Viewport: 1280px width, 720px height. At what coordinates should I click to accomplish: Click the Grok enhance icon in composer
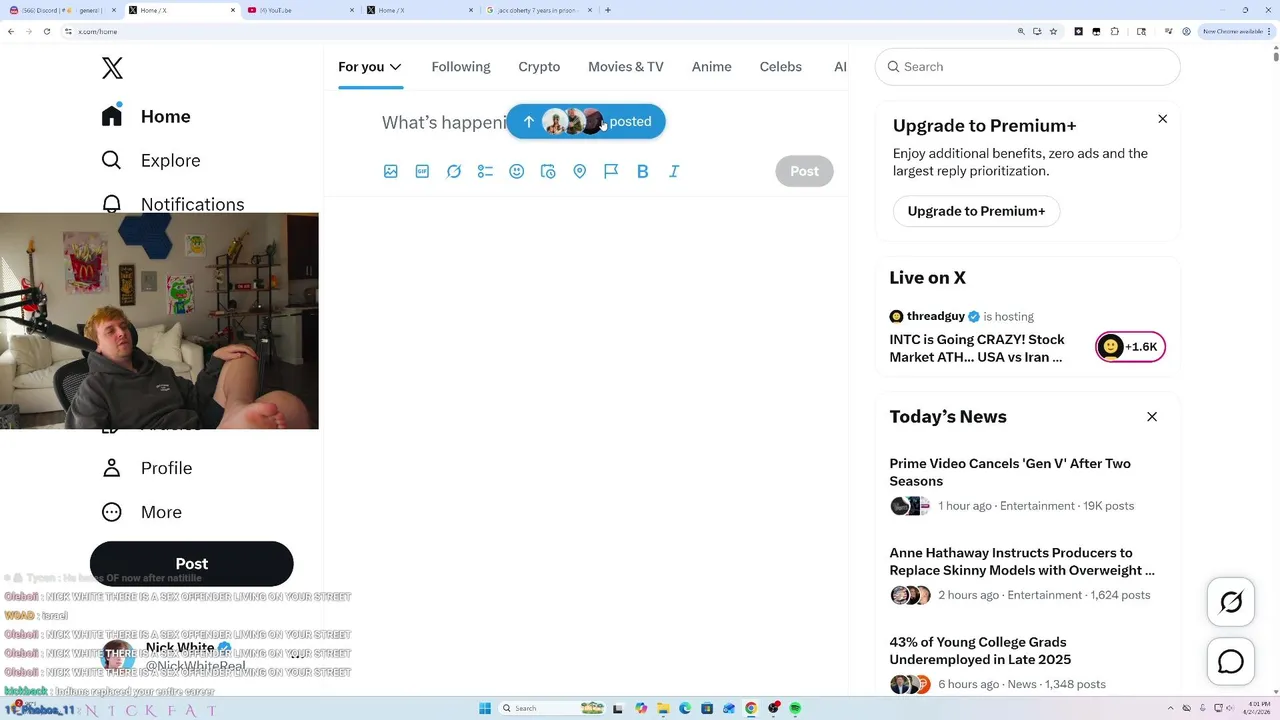point(454,171)
